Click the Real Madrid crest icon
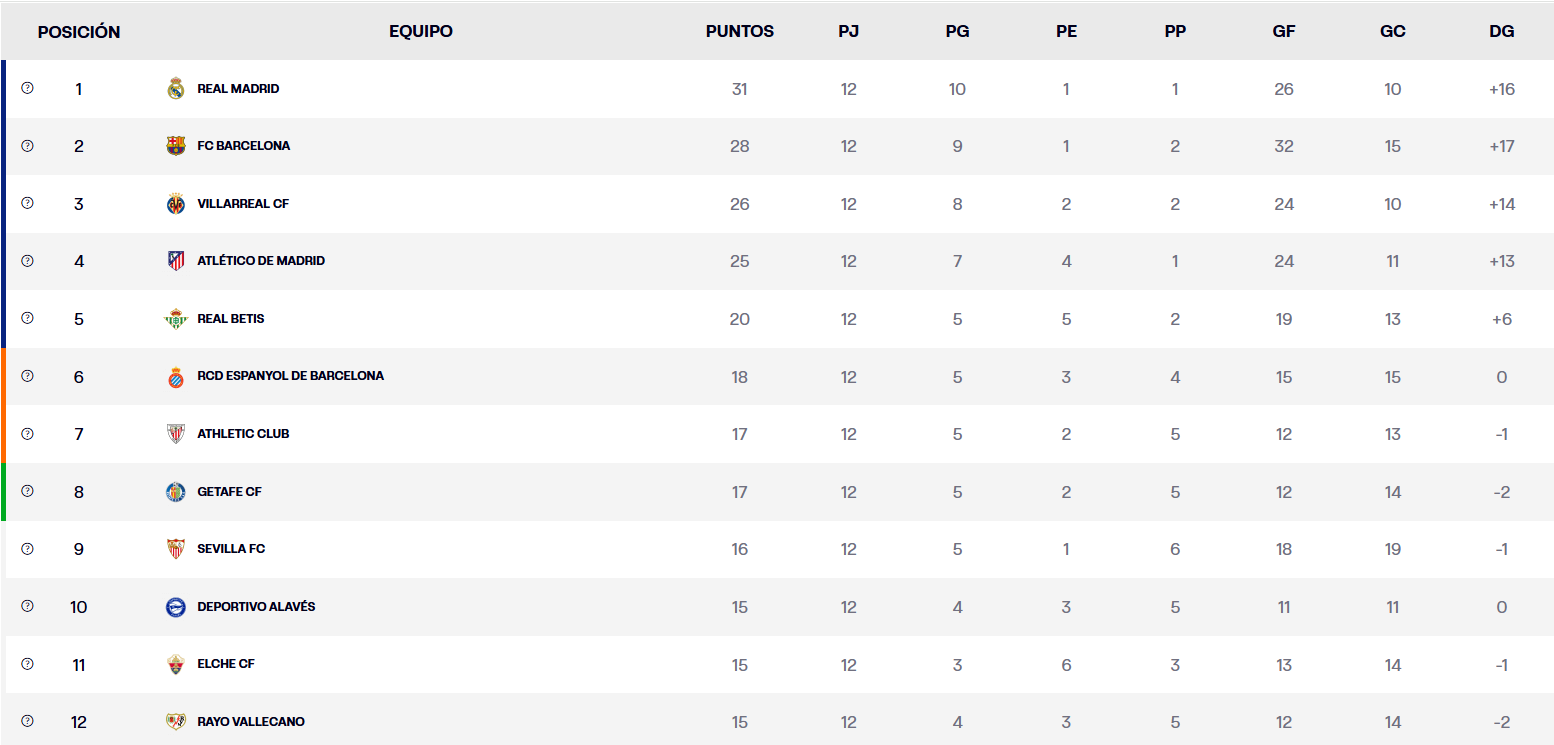 [x=176, y=89]
